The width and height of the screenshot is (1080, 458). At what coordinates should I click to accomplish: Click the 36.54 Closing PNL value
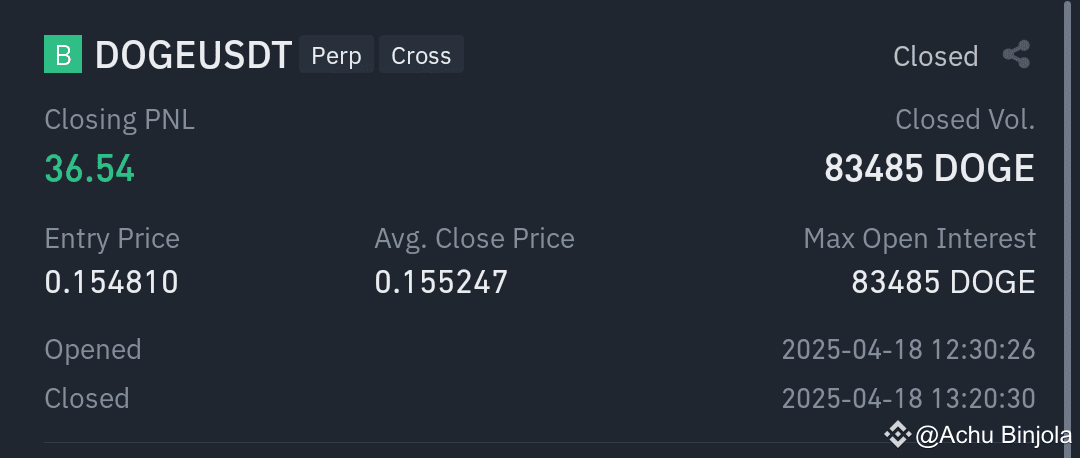tap(90, 168)
